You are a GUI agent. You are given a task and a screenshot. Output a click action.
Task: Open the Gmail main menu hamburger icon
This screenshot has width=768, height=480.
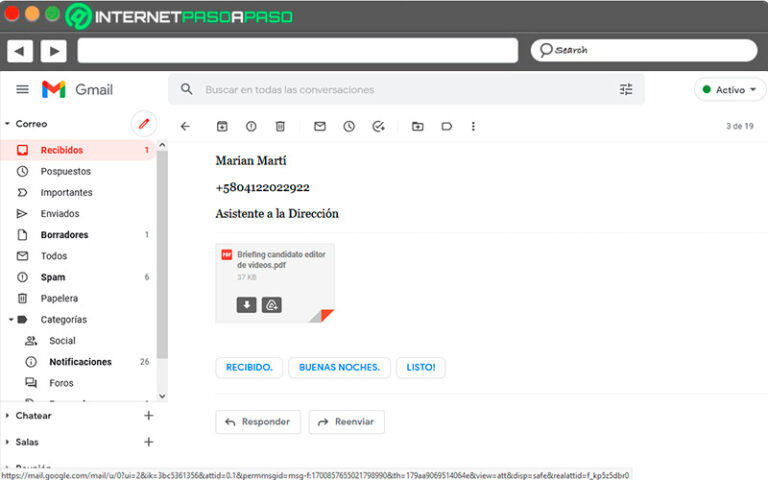23,89
